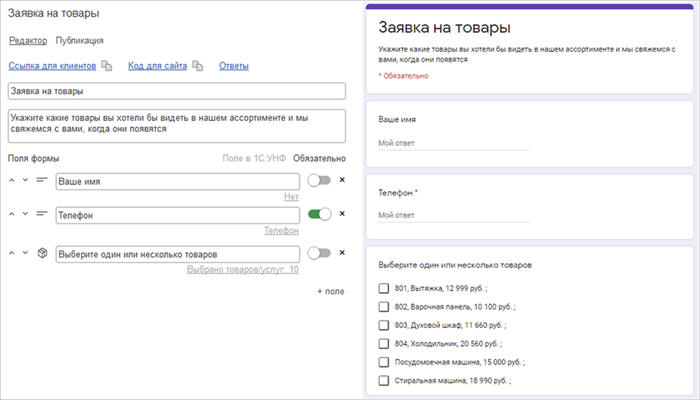This screenshot has height=400, width=700.
Task: Turn off required toggle for Телефон
Action: click(319, 214)
